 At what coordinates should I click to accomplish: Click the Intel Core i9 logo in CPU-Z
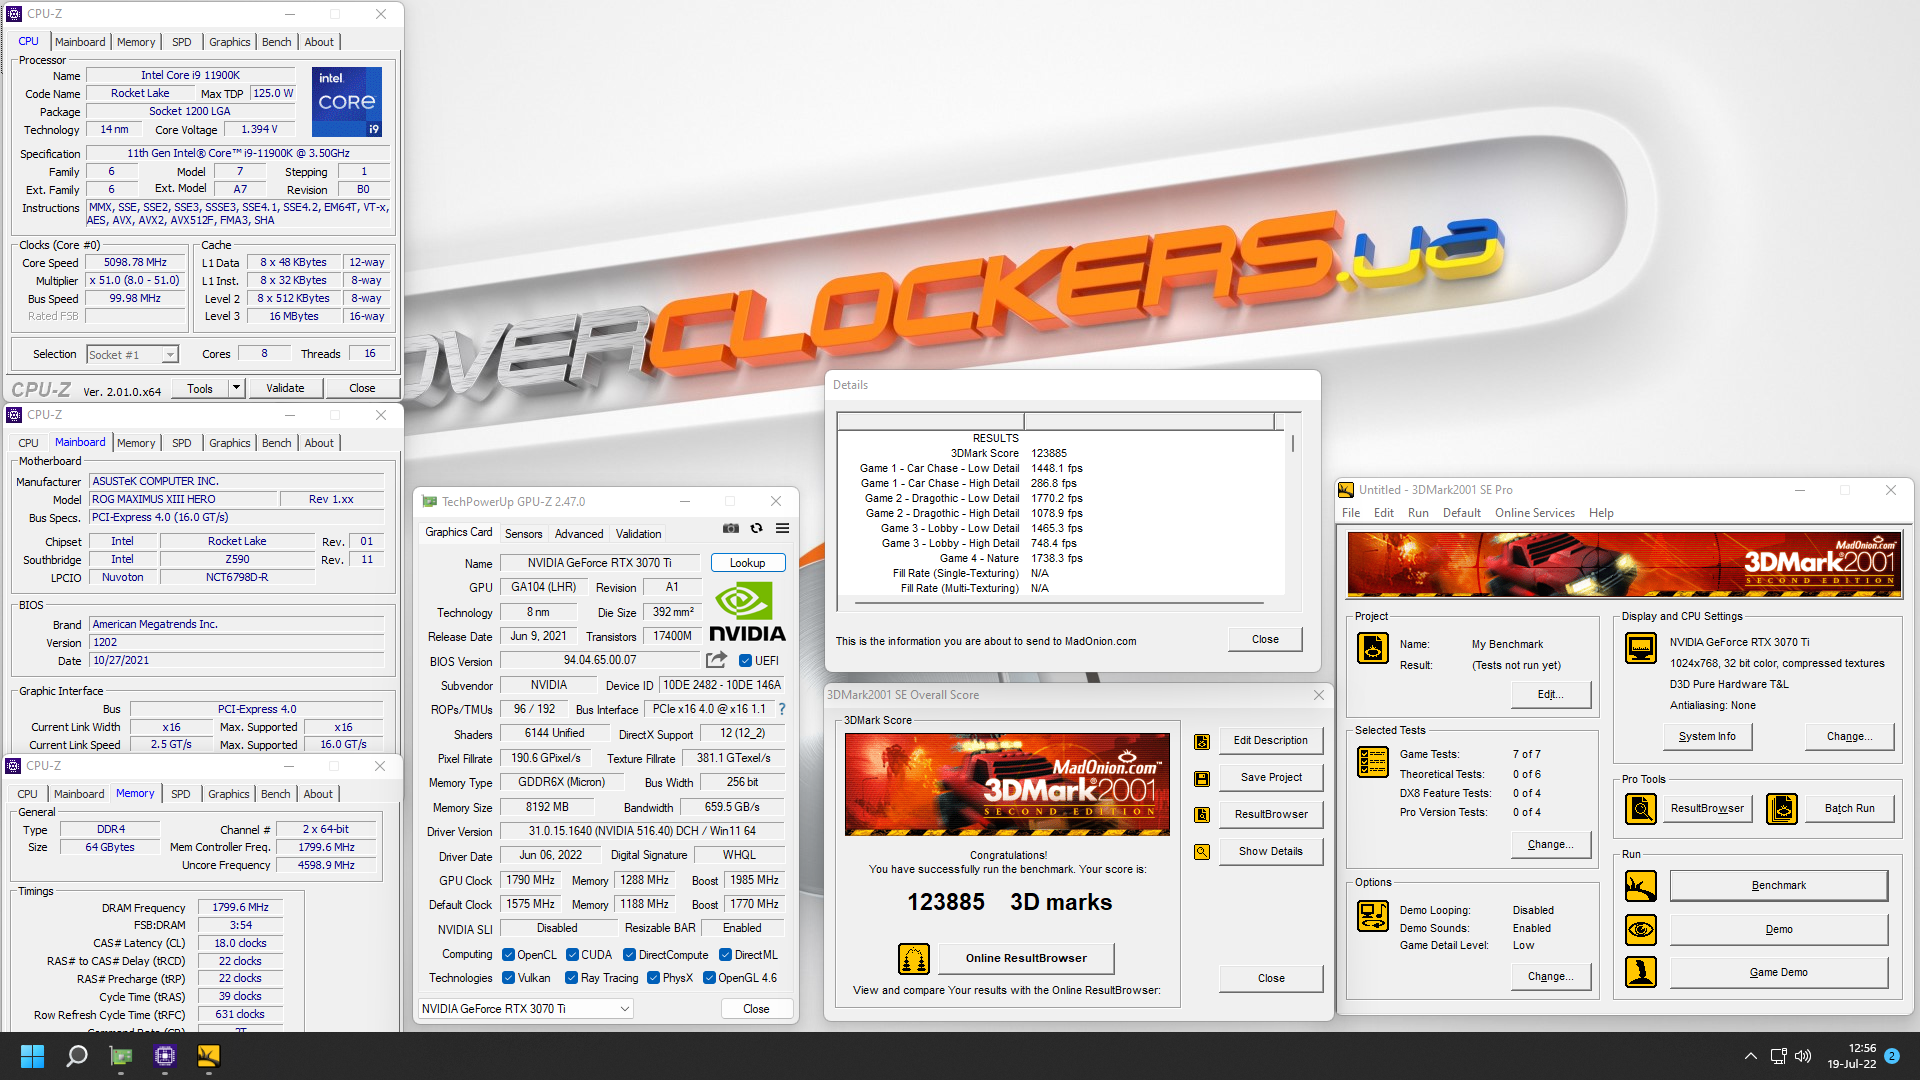[347, 102]
